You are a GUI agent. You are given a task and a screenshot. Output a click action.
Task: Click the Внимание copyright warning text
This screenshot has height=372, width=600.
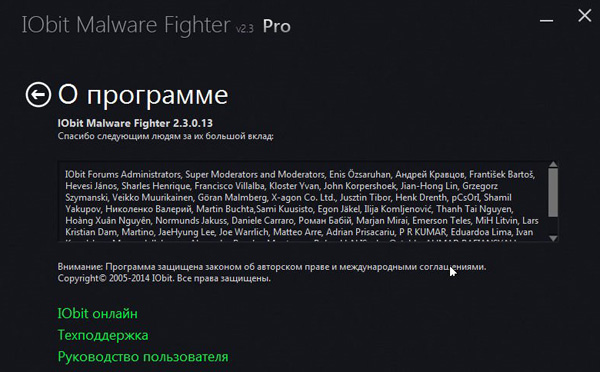pyautogui.click(x=272, y=267)
